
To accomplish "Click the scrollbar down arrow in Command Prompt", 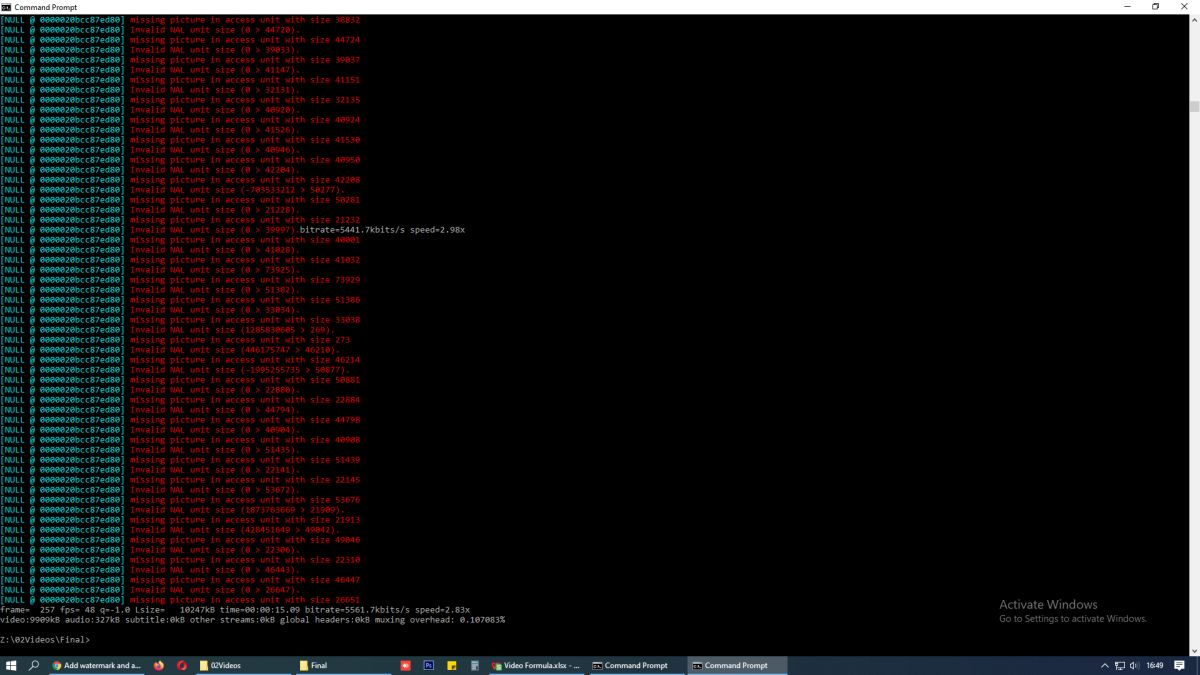I will 1194,650.
